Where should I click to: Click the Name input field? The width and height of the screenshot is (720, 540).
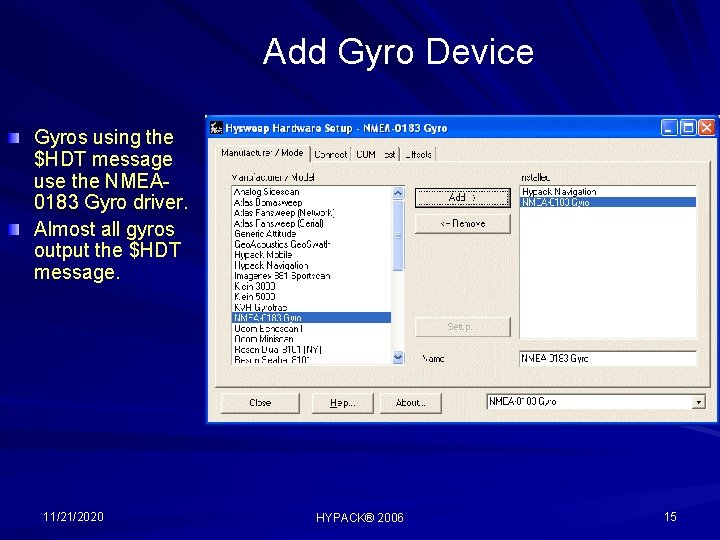[x=608, y=358]
